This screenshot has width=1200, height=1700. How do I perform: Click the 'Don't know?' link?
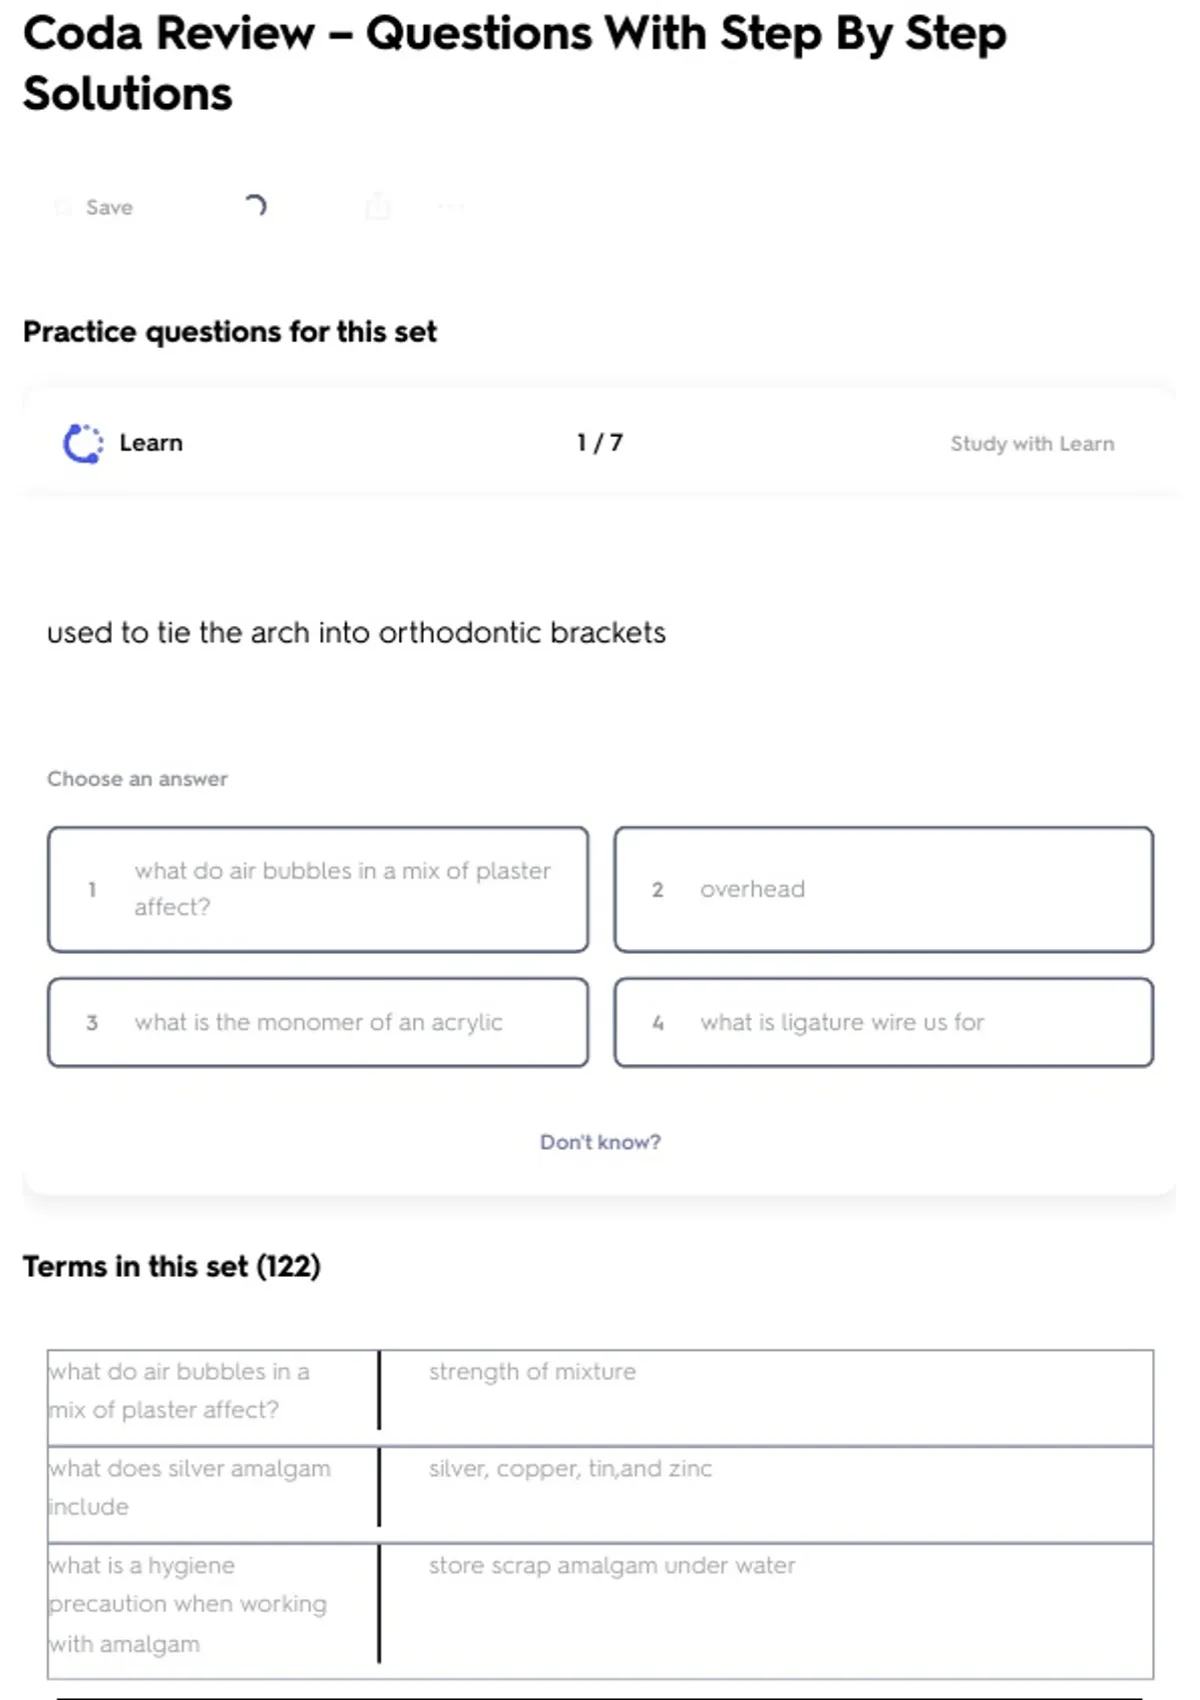(600, 1142)
